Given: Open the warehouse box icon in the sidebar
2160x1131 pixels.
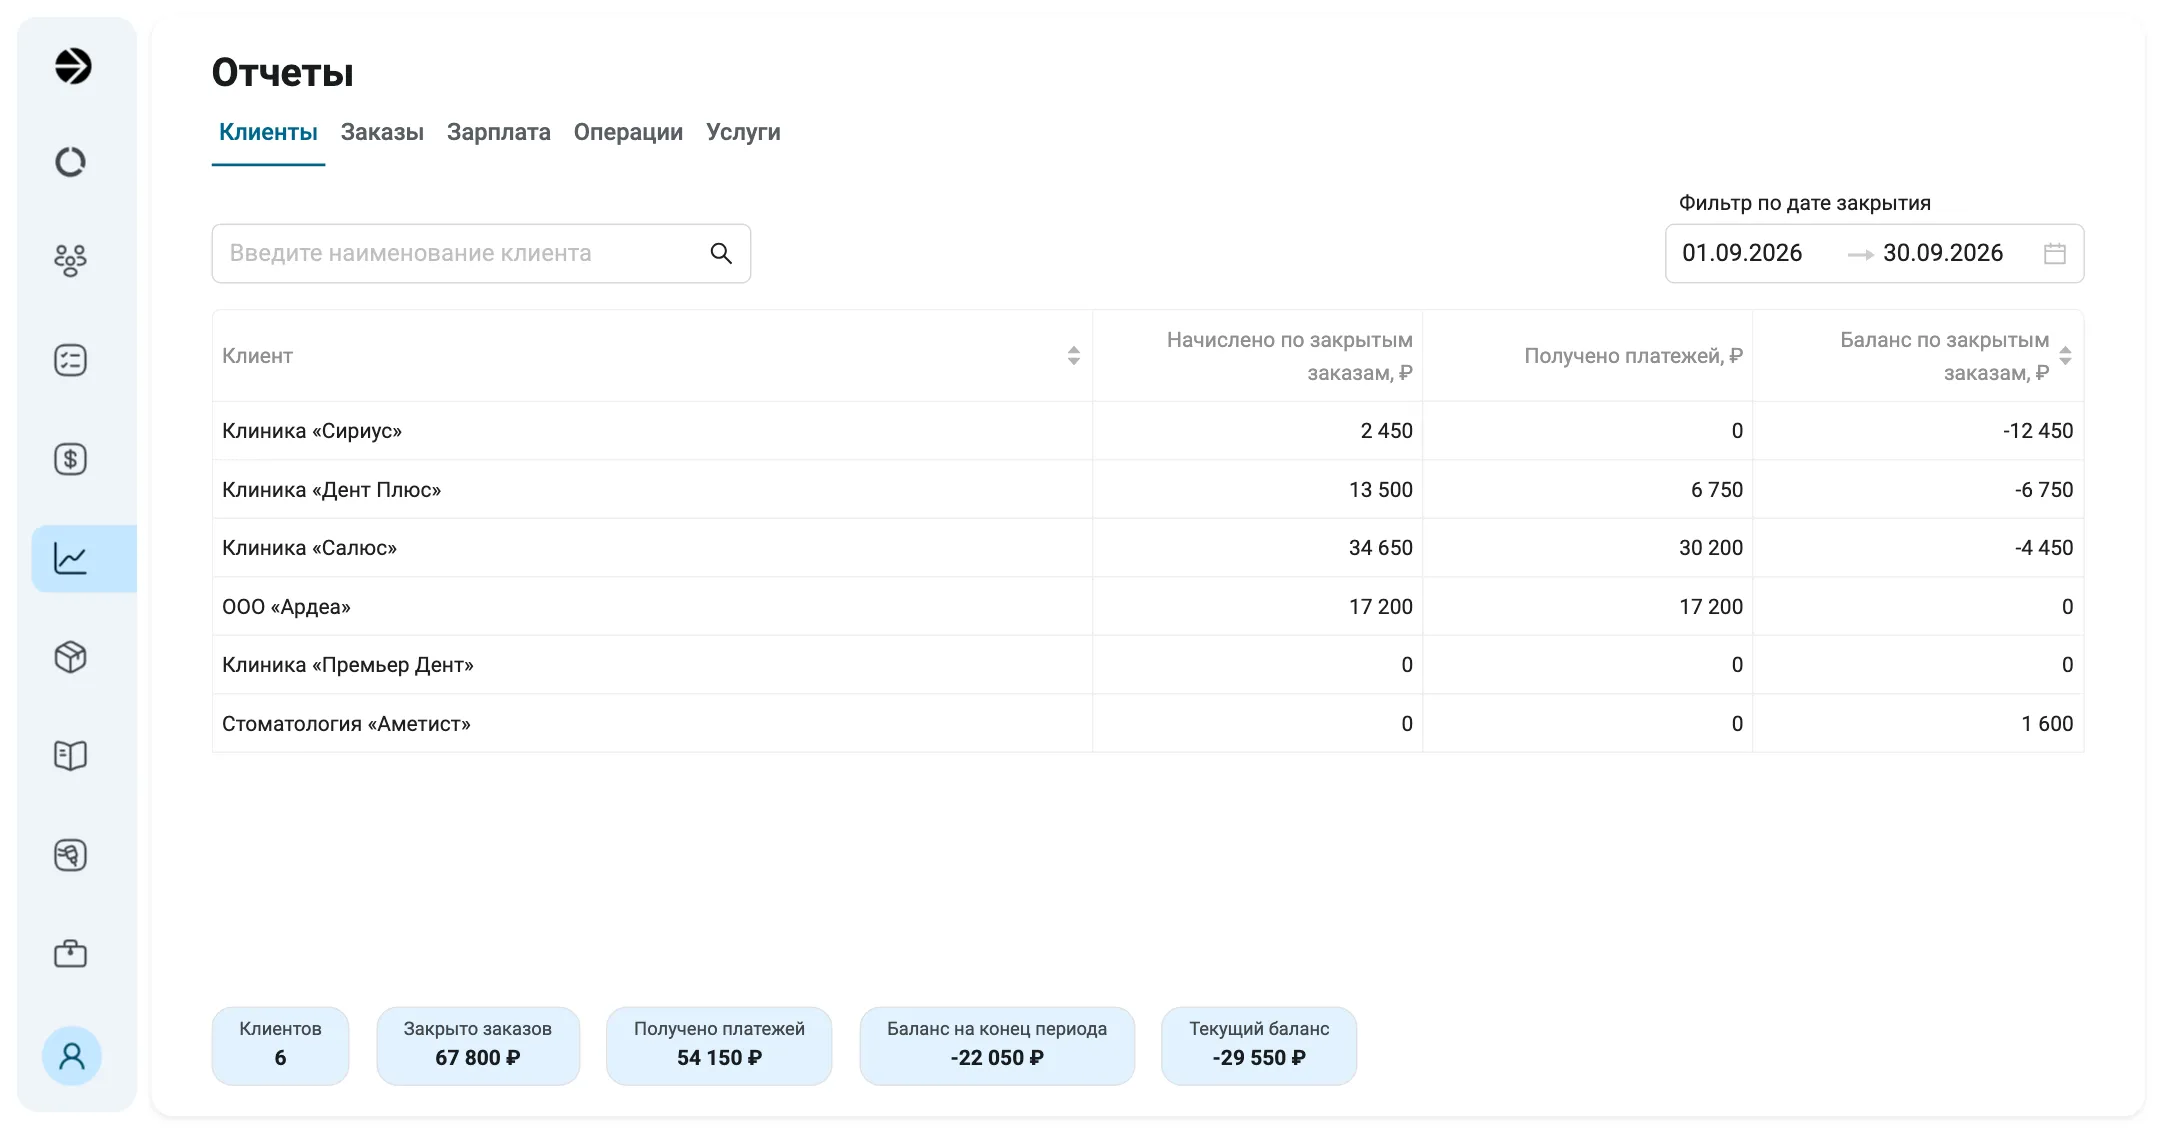Looking at the screenshot, I should point(70,657).
